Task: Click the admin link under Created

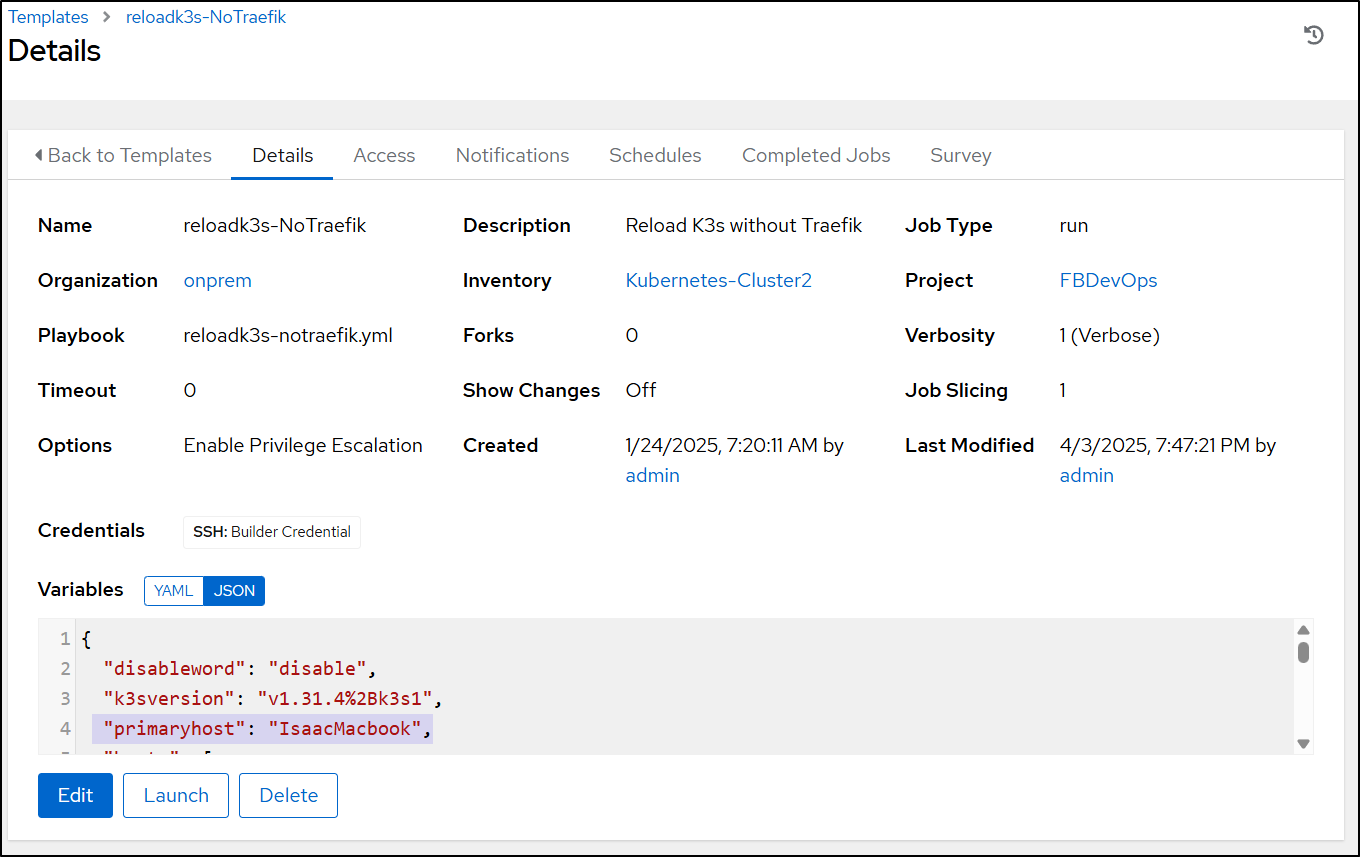Action: (652, 475)
